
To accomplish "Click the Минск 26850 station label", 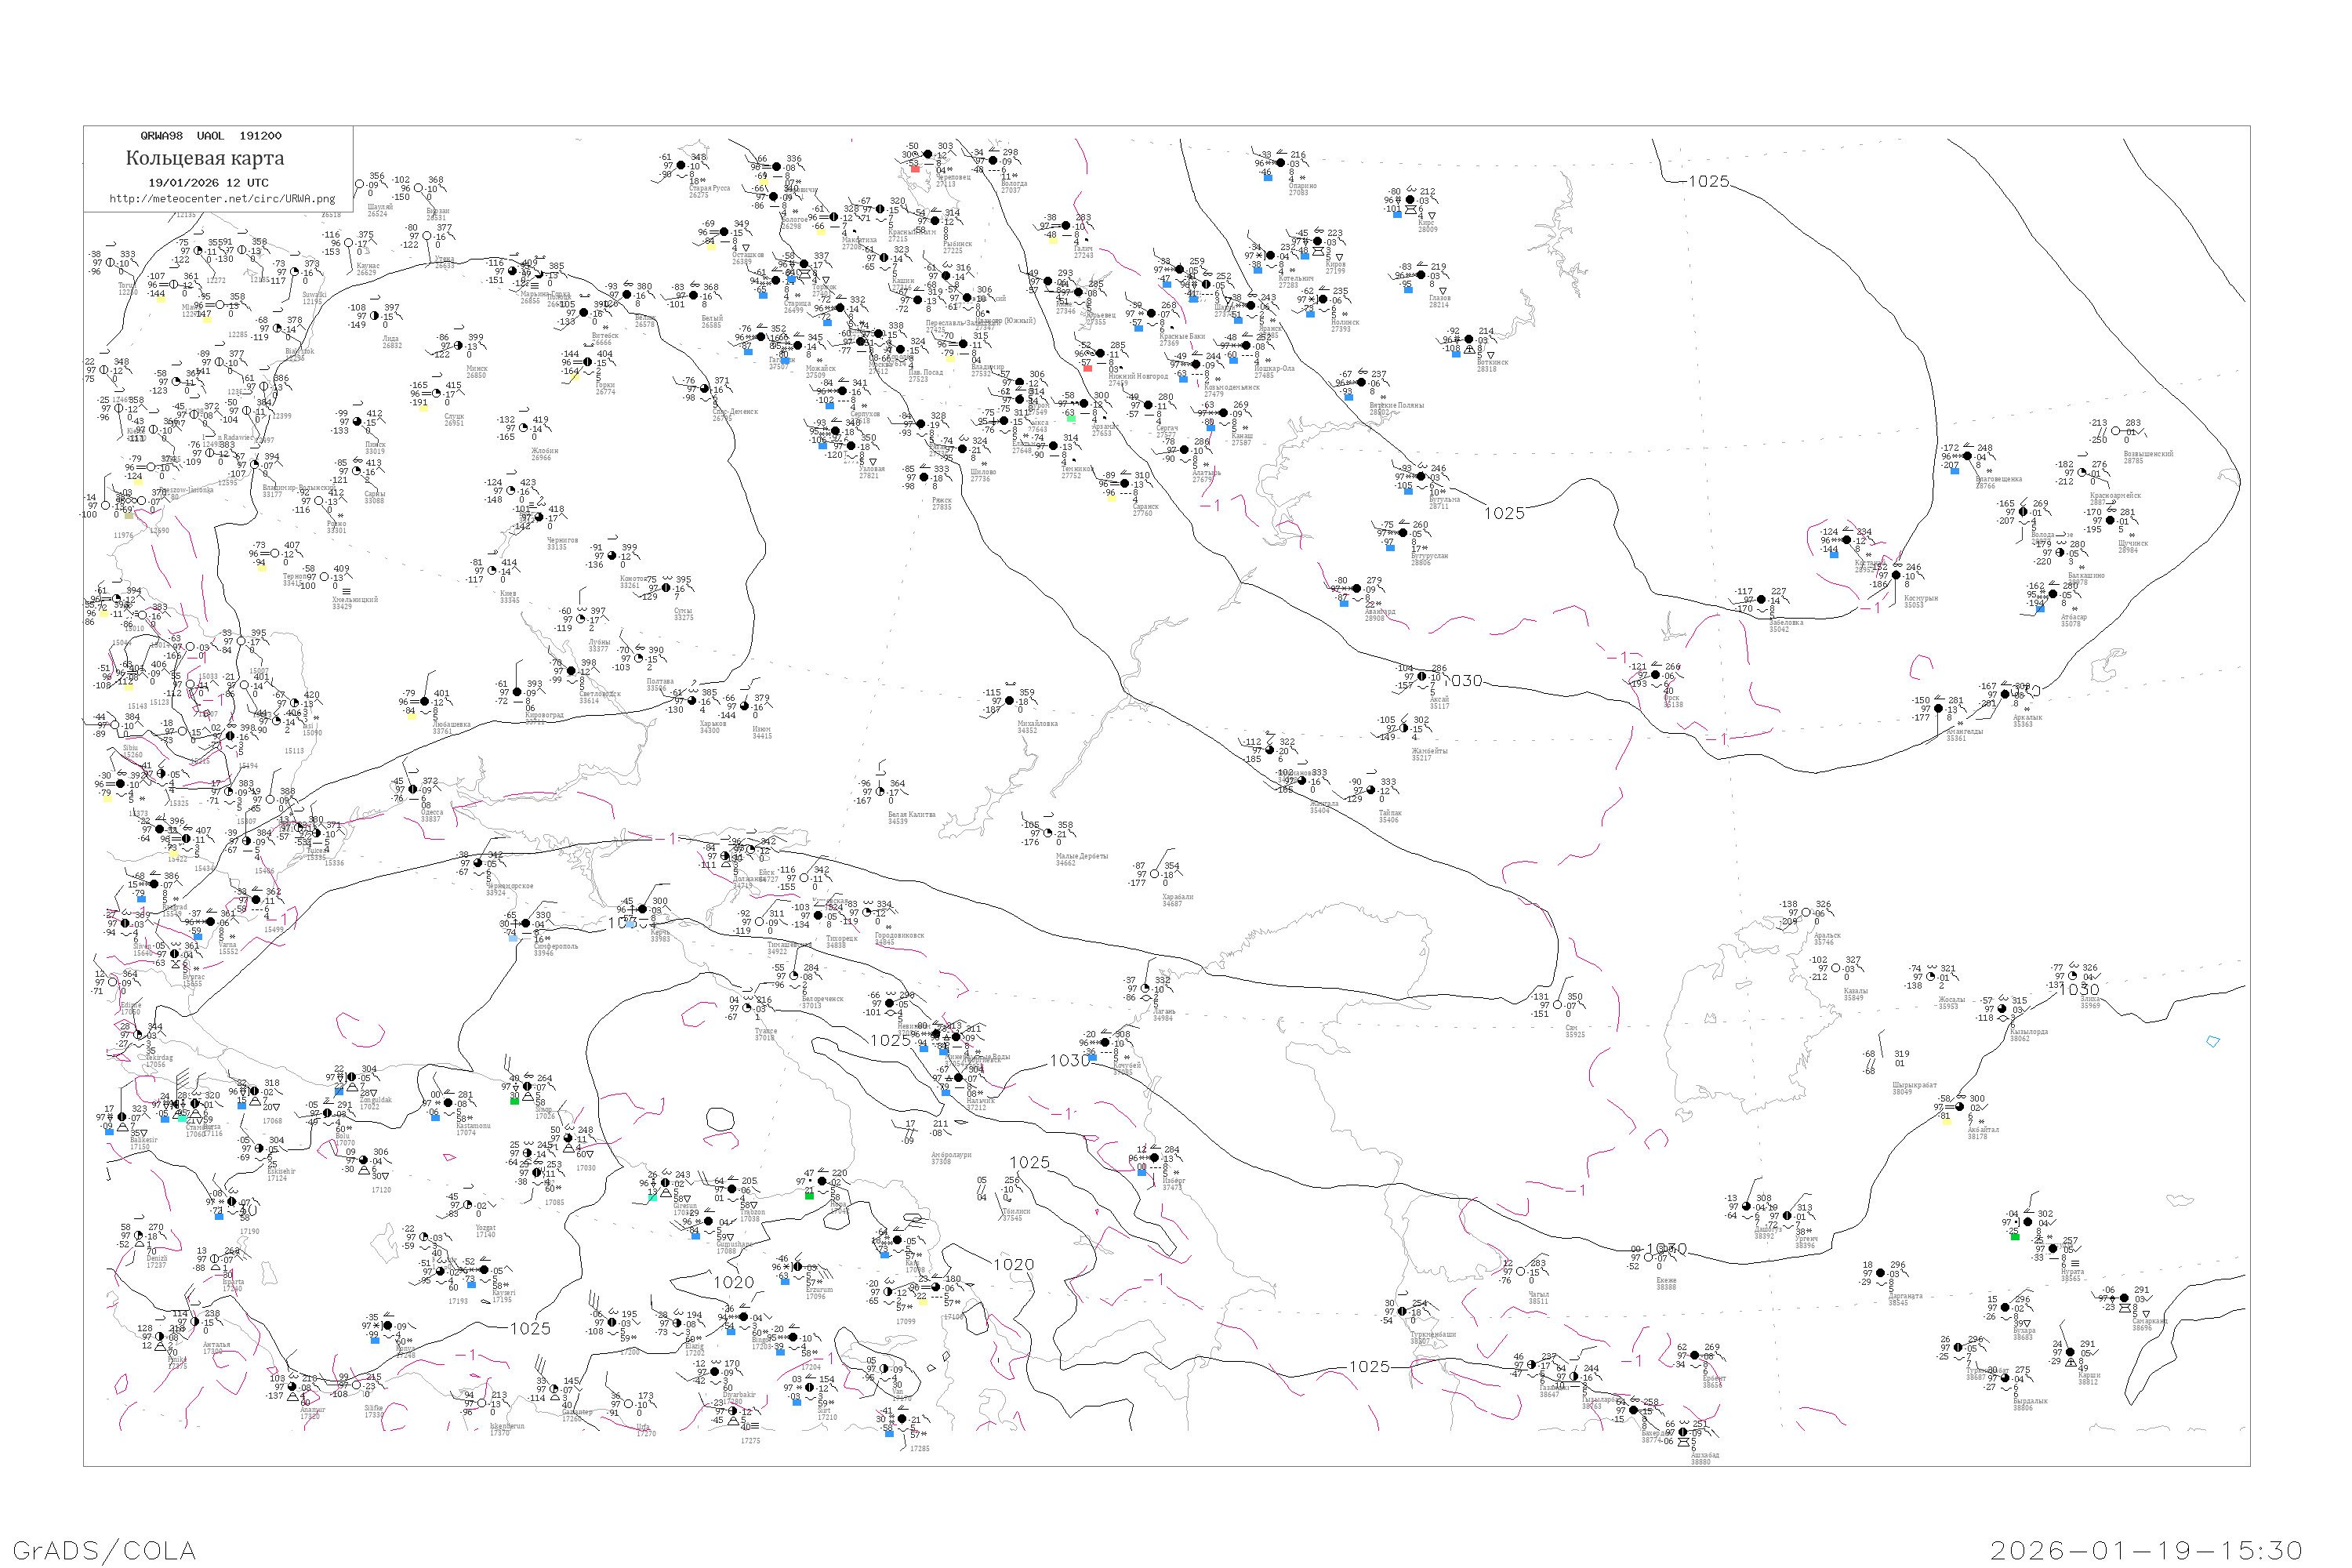I will point(476,372).
